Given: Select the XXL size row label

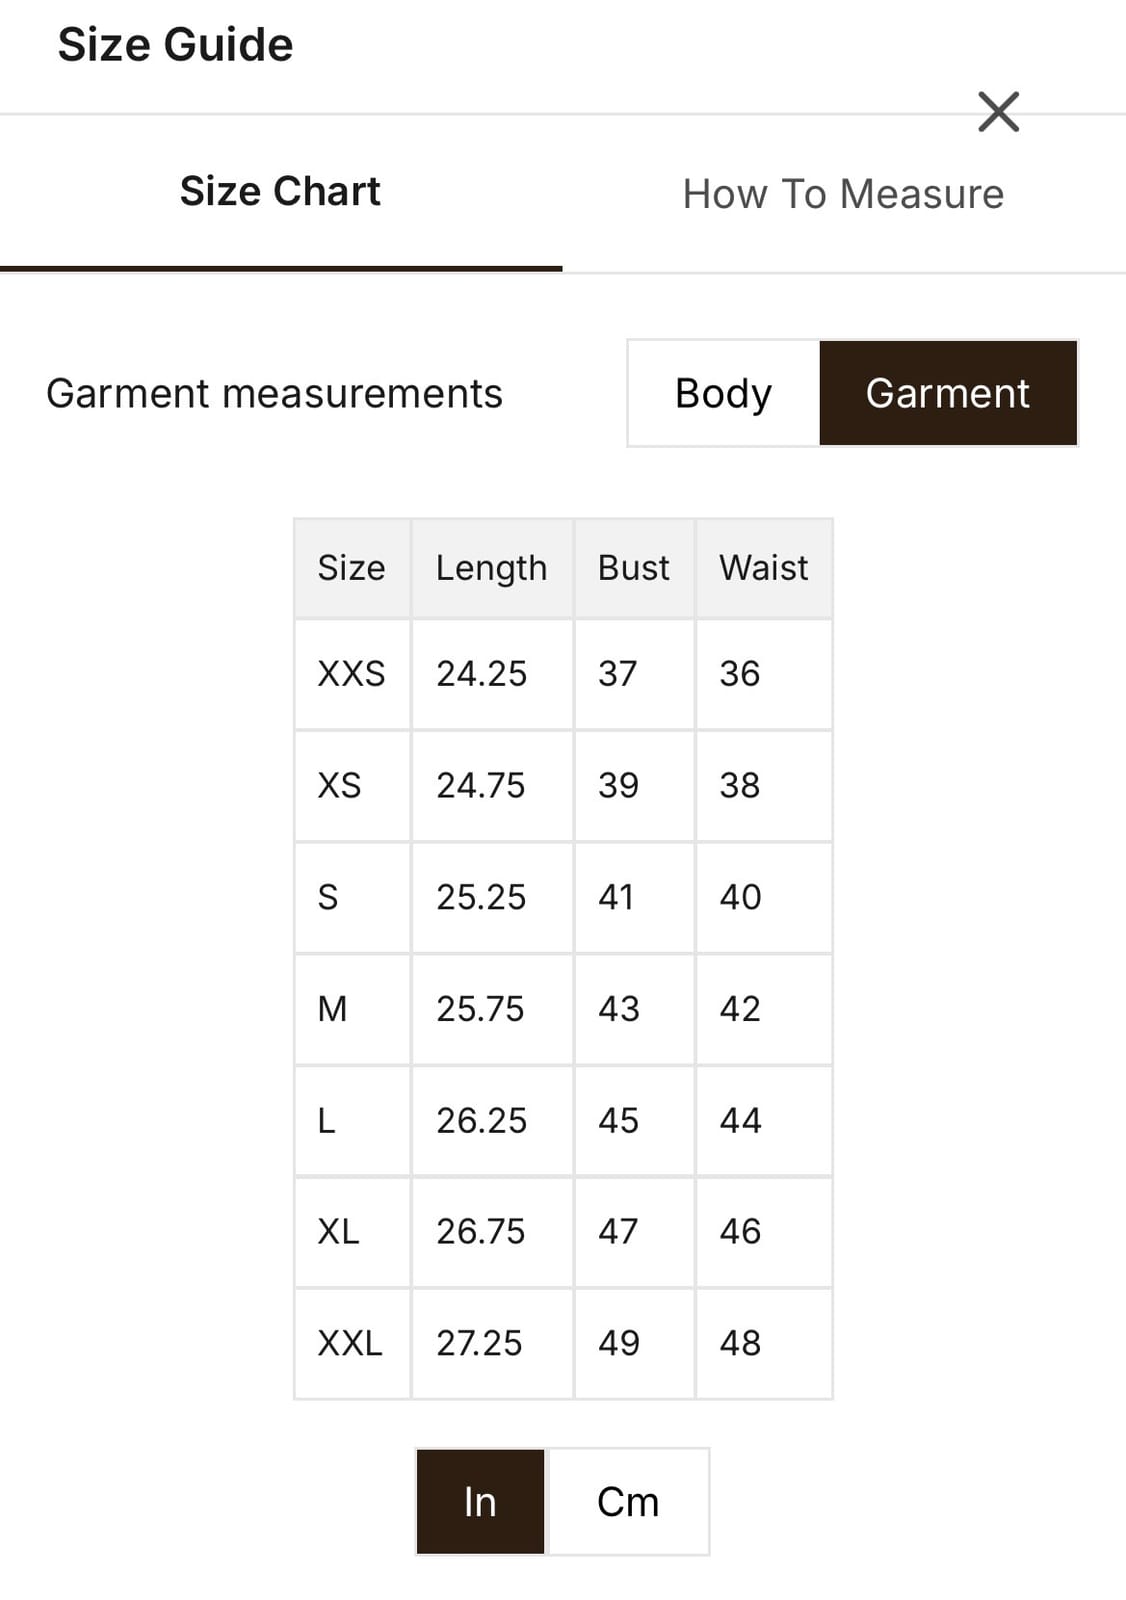Looking at the screenshot, I should click(x=350, y=1343).
